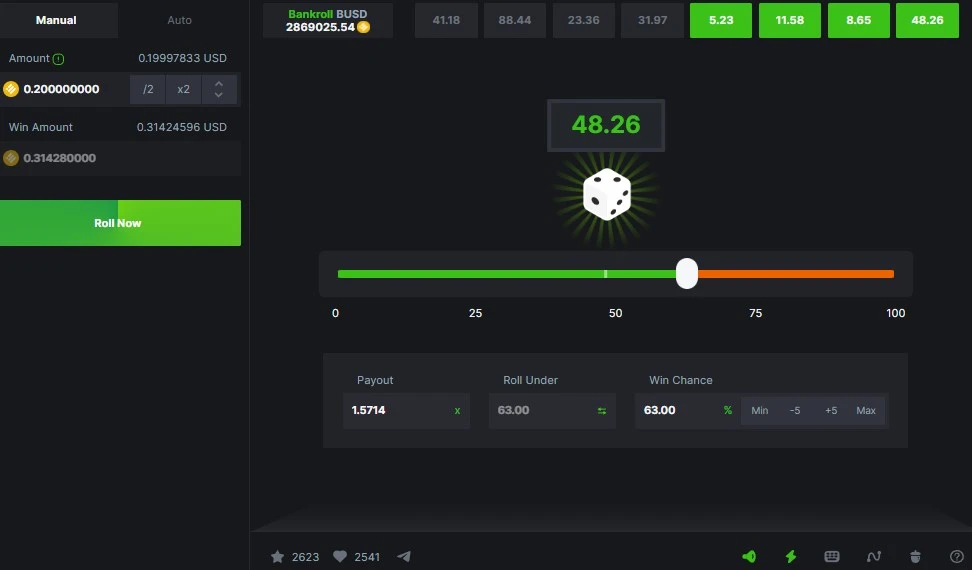The image size is (972, 570).
Task: Click the 0.314280000 win amount field
Action: [x=120, y=158]
